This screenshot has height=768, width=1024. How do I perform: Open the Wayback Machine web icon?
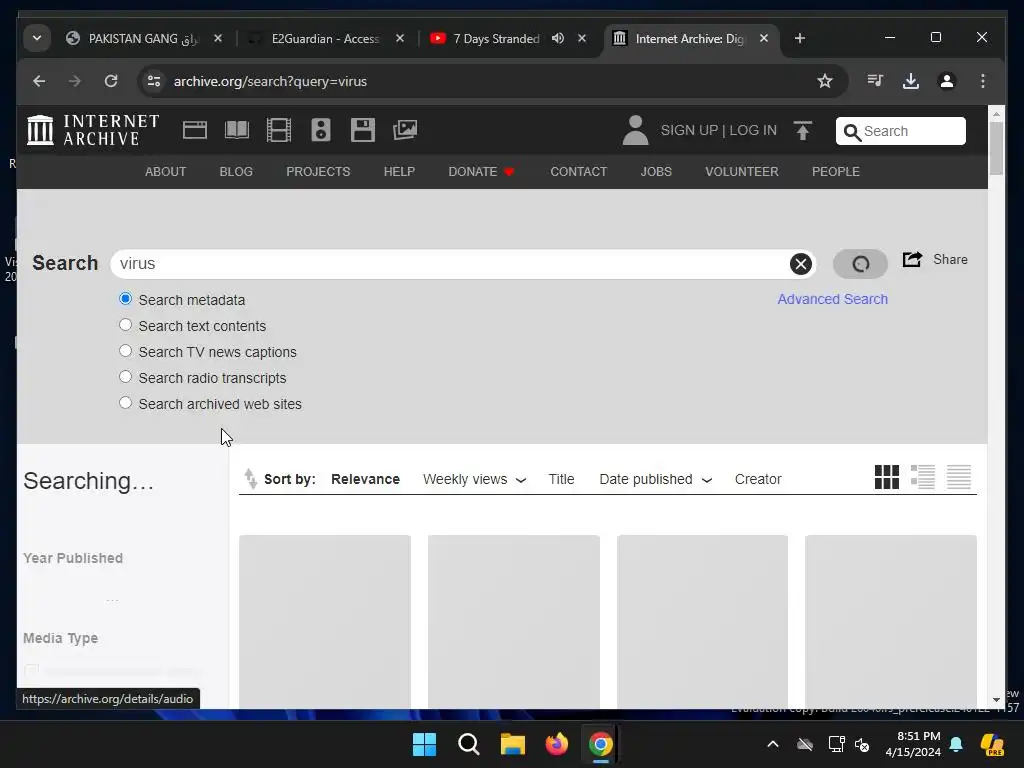(195, 130)
